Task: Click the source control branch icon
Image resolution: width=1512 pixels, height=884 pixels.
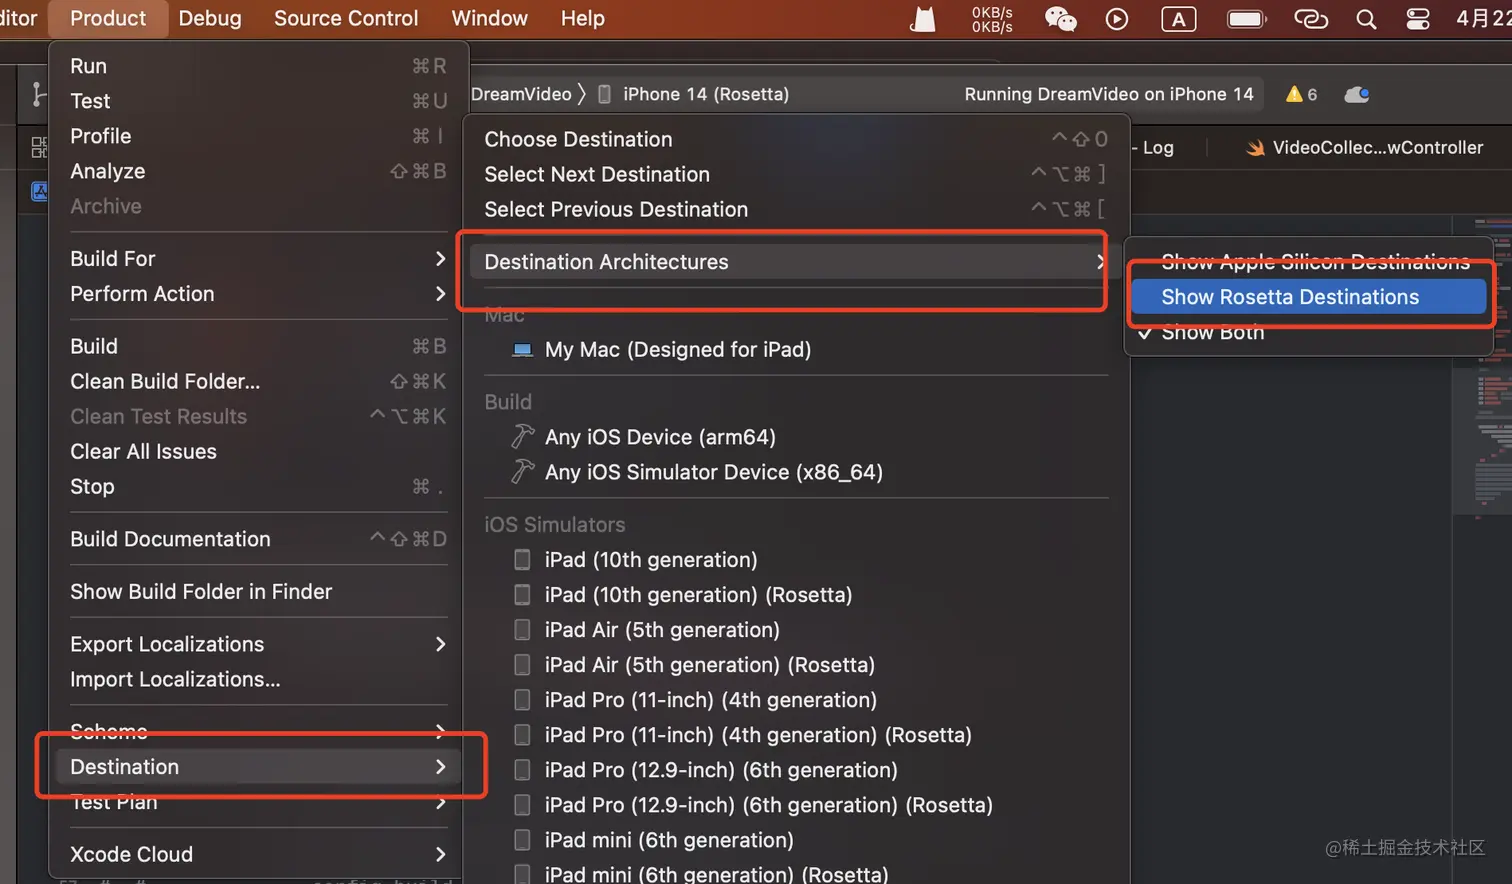Action: [x=38, y=94]
